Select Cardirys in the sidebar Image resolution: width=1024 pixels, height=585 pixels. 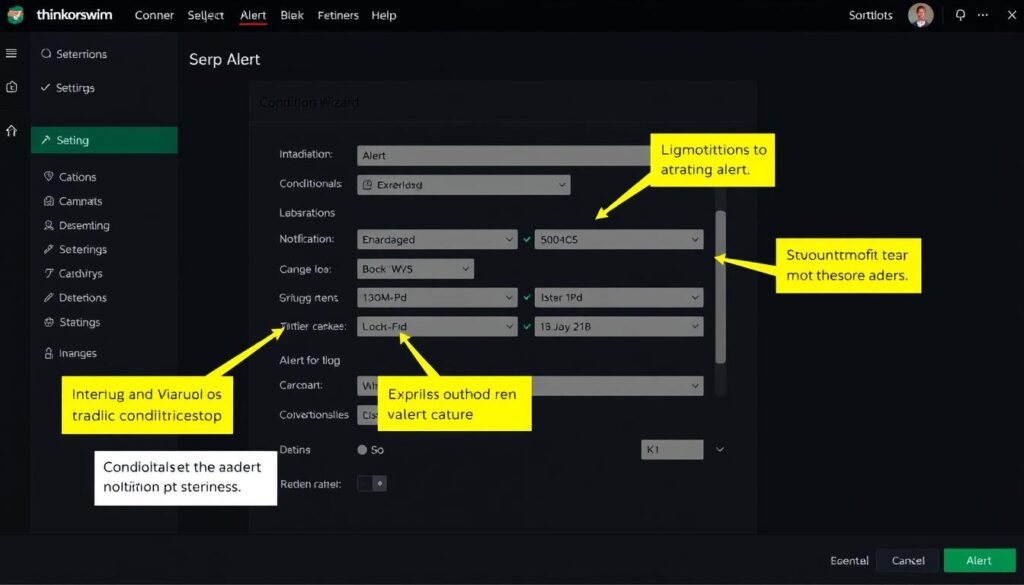click(80, 274)
